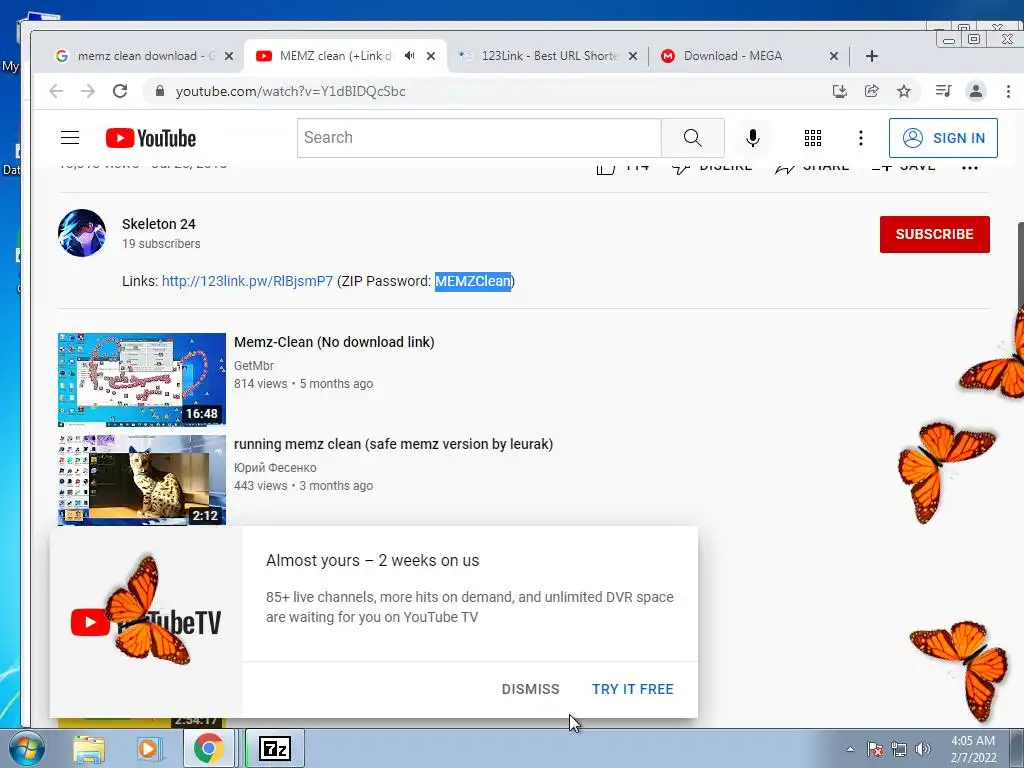Close the MEMZ clean YouTube tab

click(x=431, y=56)
